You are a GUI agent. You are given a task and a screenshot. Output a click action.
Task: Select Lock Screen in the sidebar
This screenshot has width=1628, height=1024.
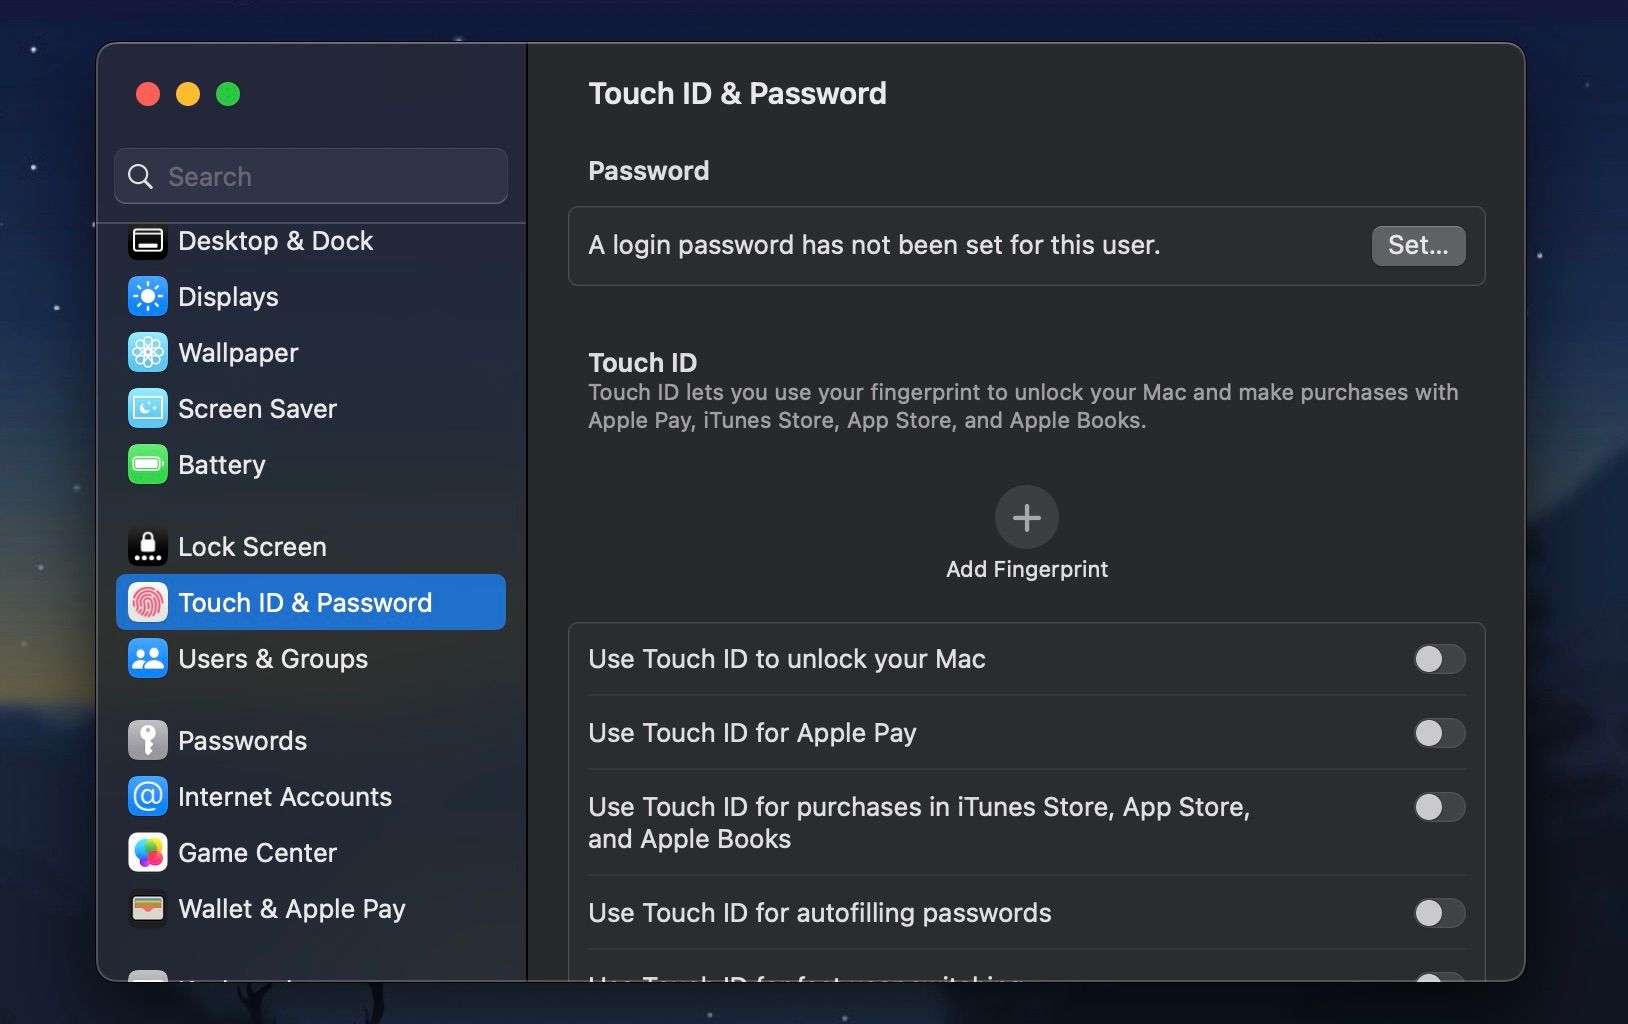coord(251,546)
